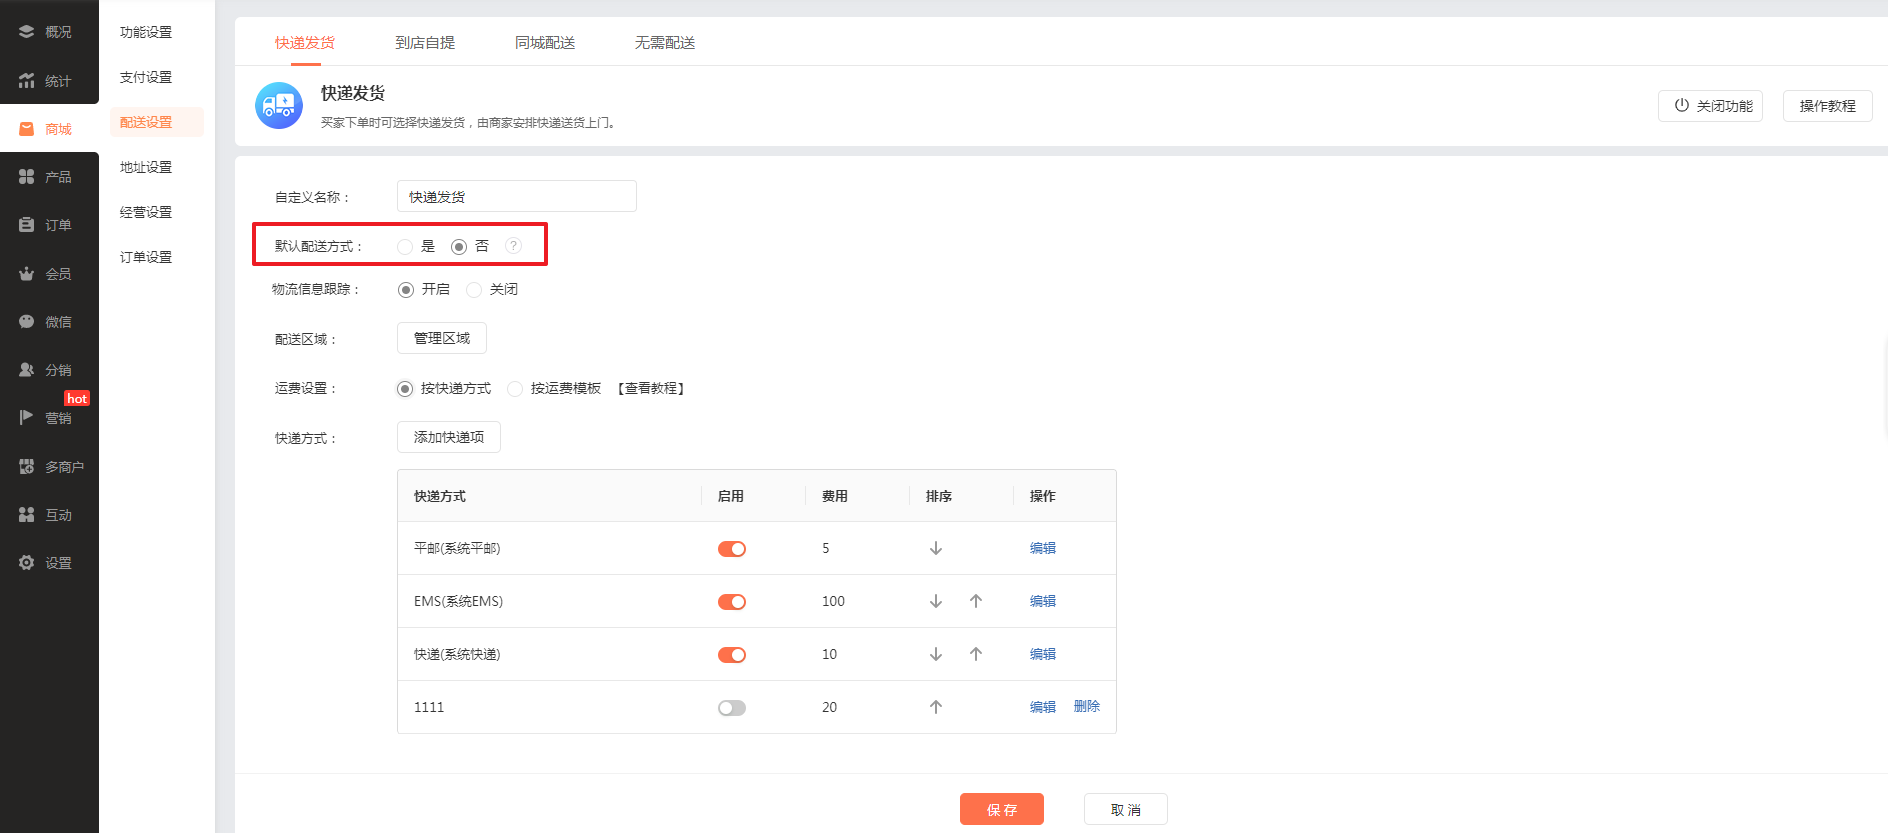This screenshot has height=833, width=1888.
Task: Open the 营销 marketing flag icon
Action: pyautogui.click(x=27, y=418)
